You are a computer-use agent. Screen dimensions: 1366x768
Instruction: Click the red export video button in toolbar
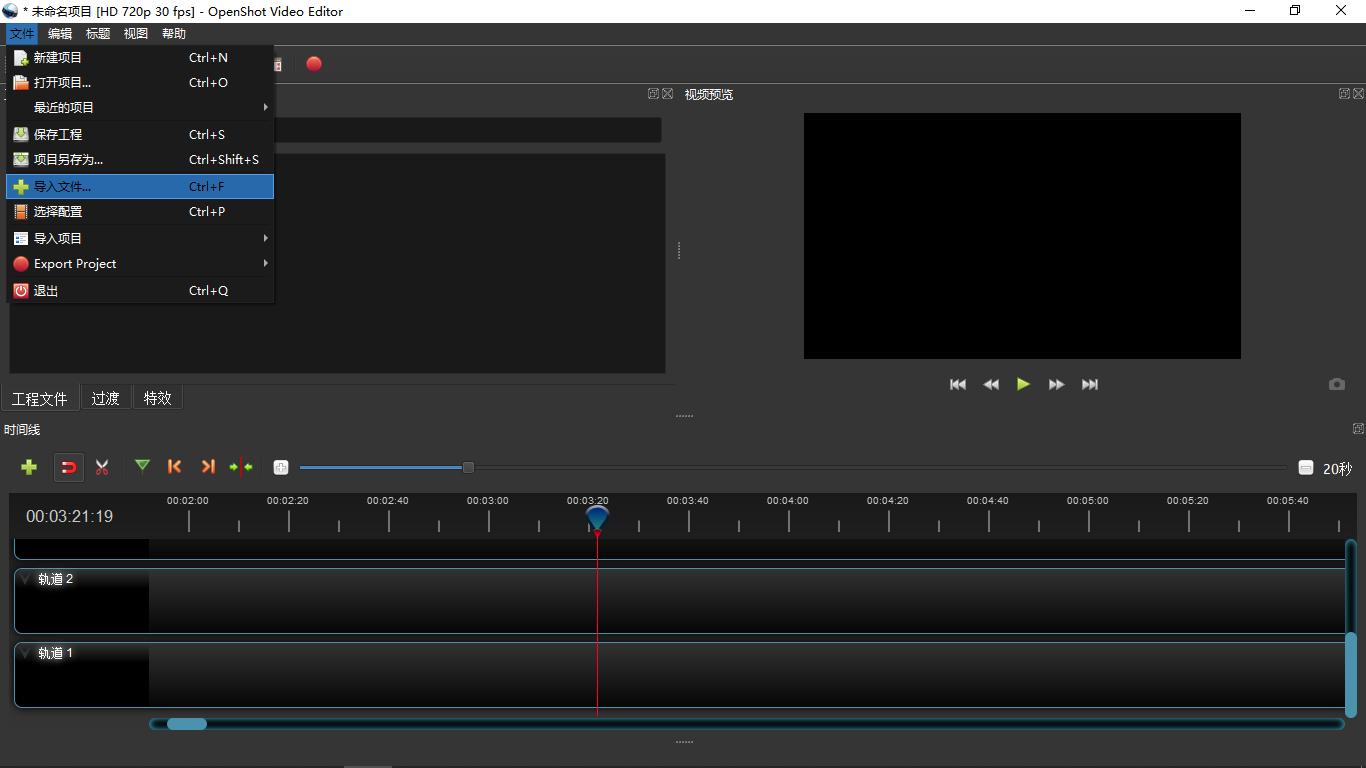[314, 64]
